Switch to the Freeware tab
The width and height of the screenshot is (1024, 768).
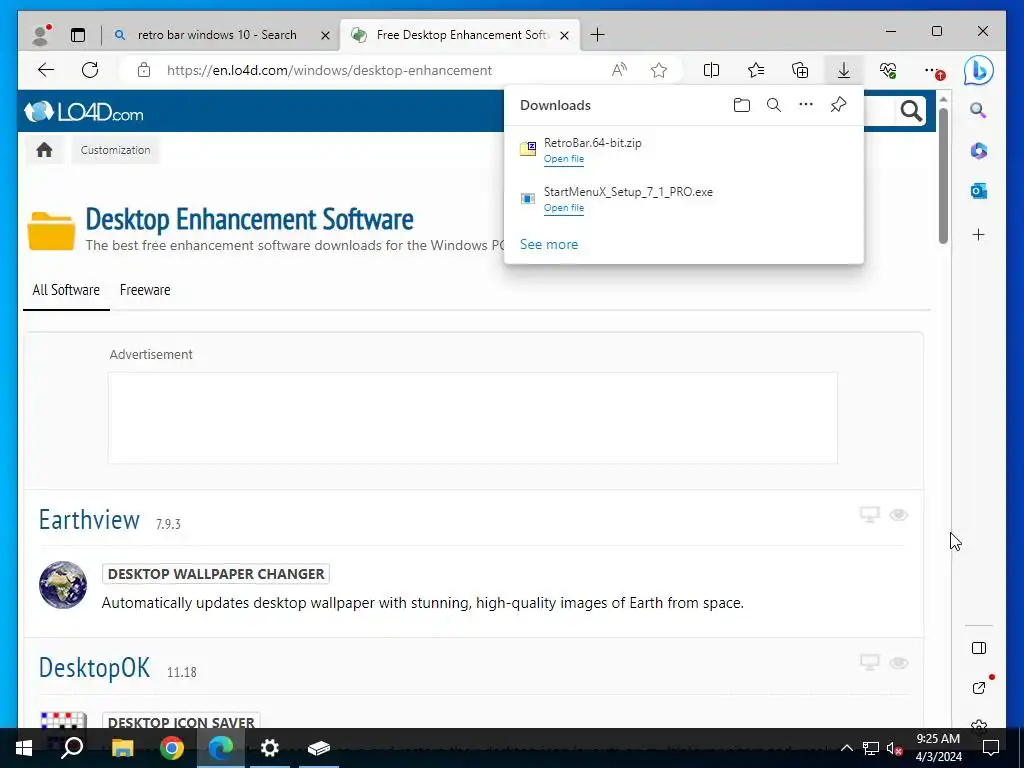point(145,290)
